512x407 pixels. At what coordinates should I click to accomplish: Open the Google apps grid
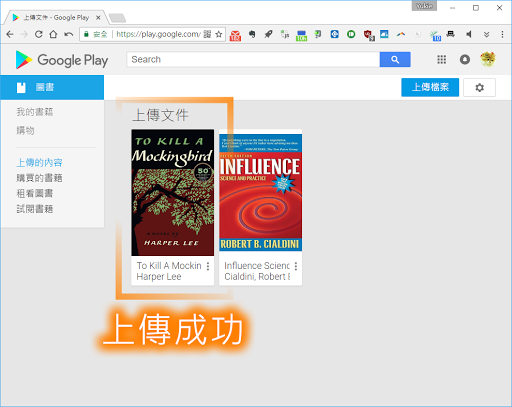coord(442,59)
